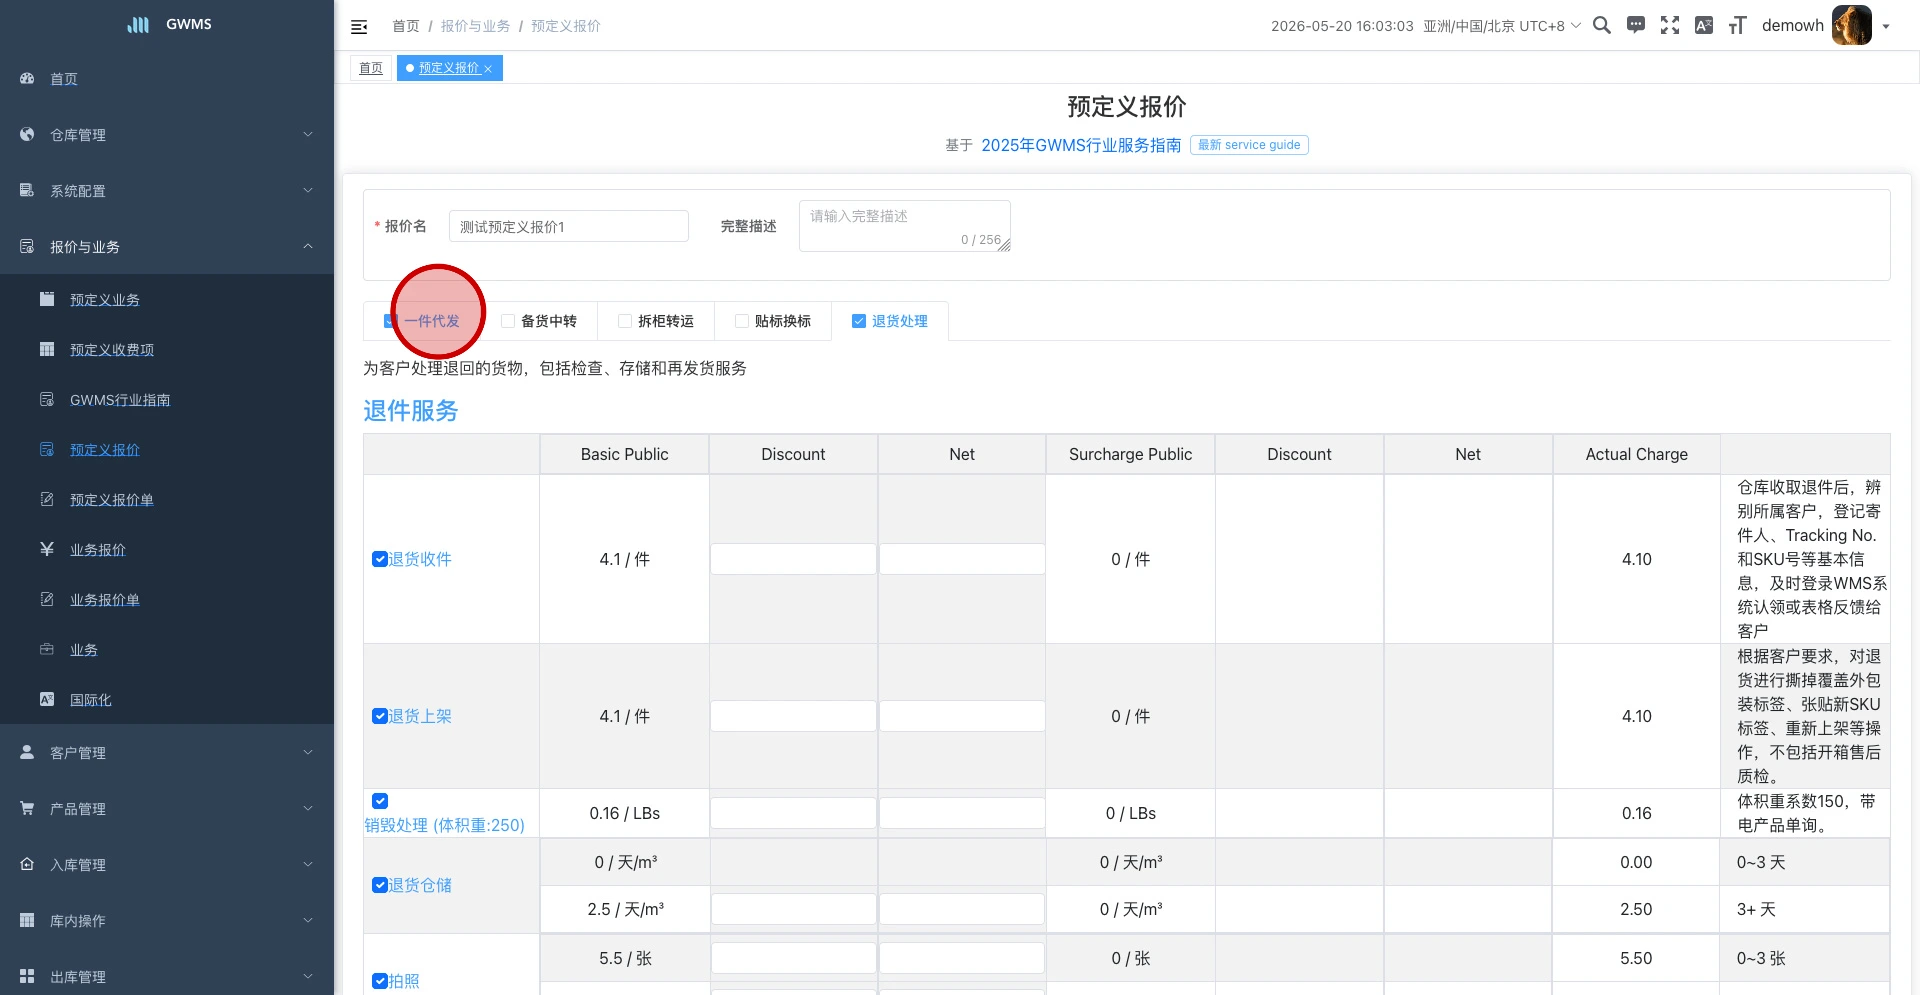Click the 出库管理 sidebar icon
Screen dimensions: 1920x995
click(27, 976)
